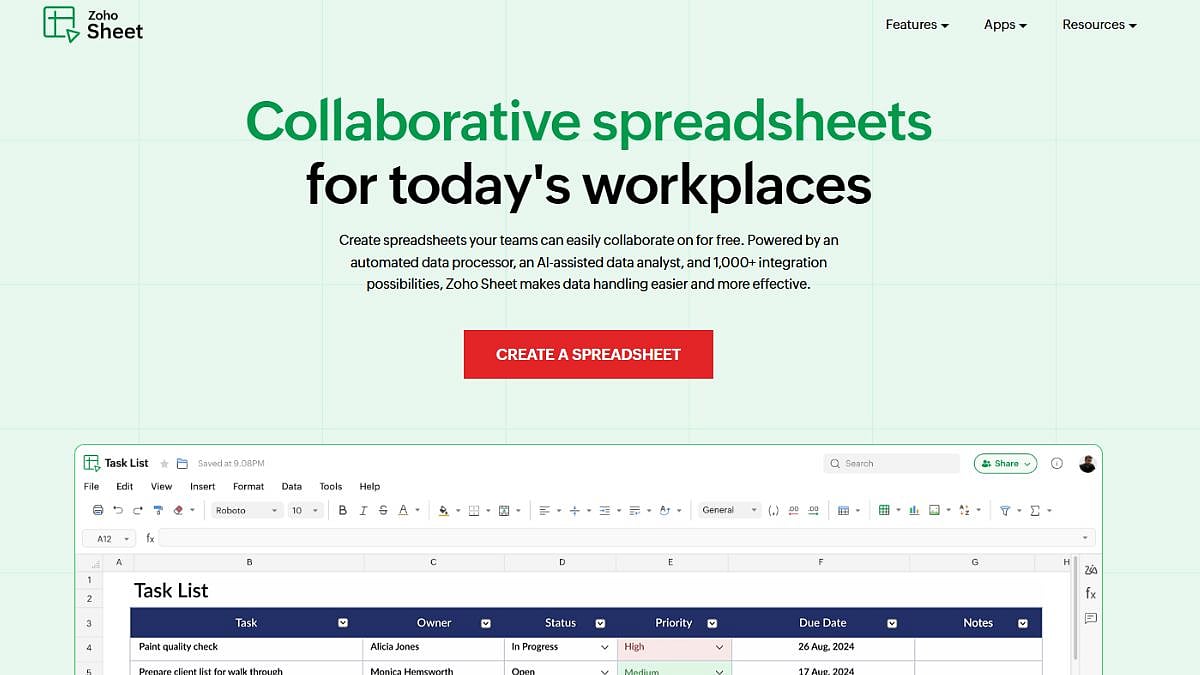This screenshot has height=675, width=1200.
Task: Open the Status column filter arrow
Action: 601,623
